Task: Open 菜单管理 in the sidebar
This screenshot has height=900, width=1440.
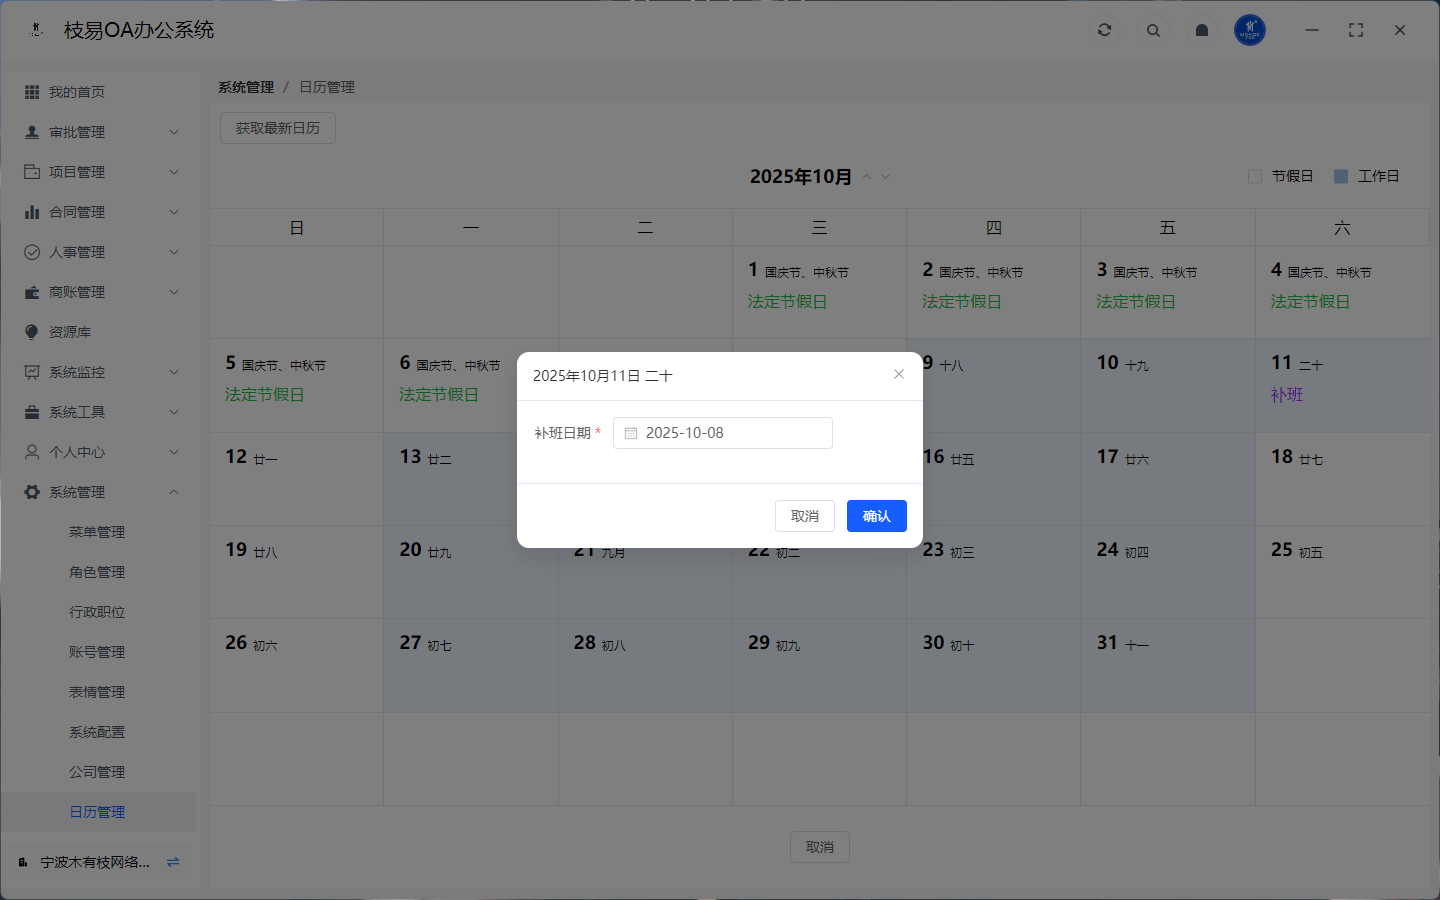Action: coord(97,532)
